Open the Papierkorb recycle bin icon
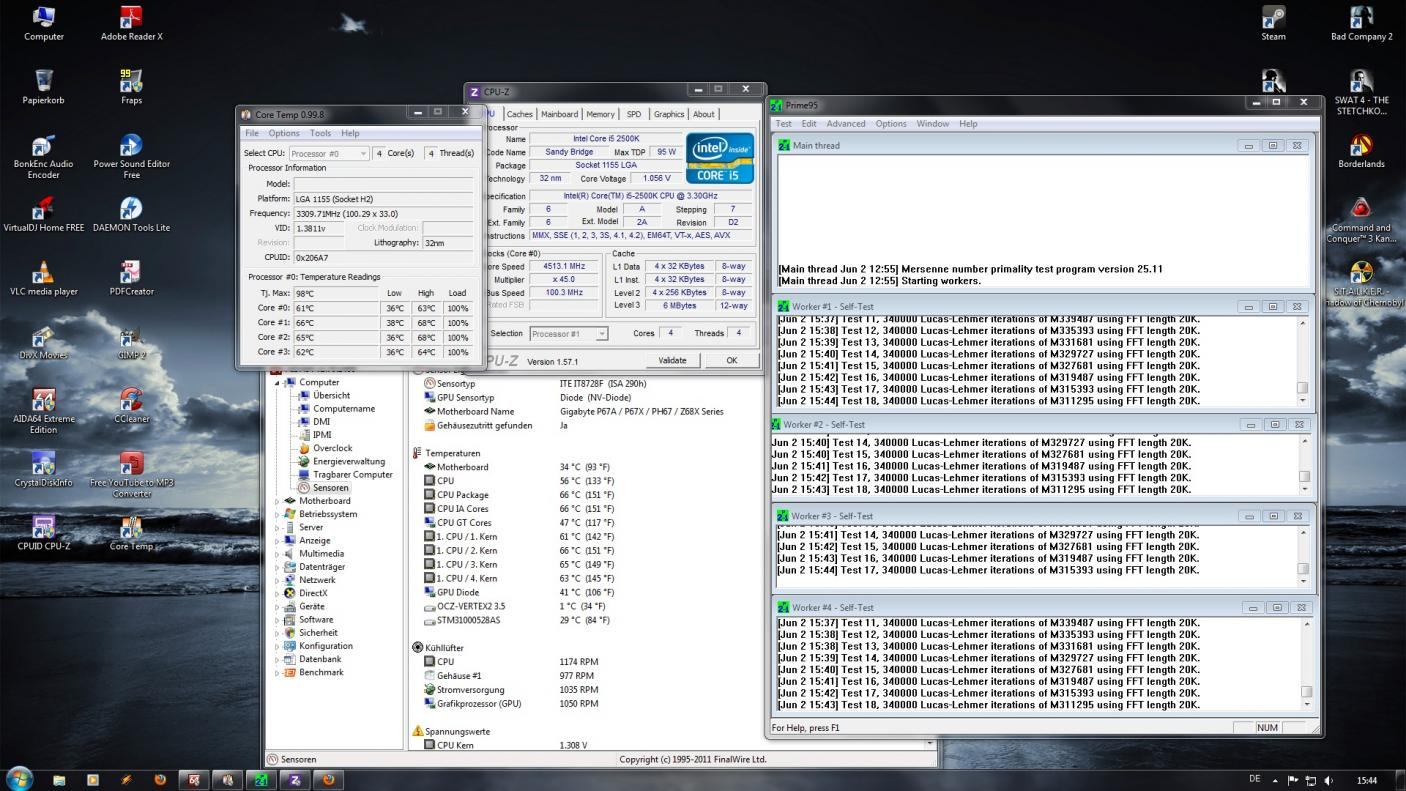This screenshot has height=791, width=1406. click(x=43, y=86)
